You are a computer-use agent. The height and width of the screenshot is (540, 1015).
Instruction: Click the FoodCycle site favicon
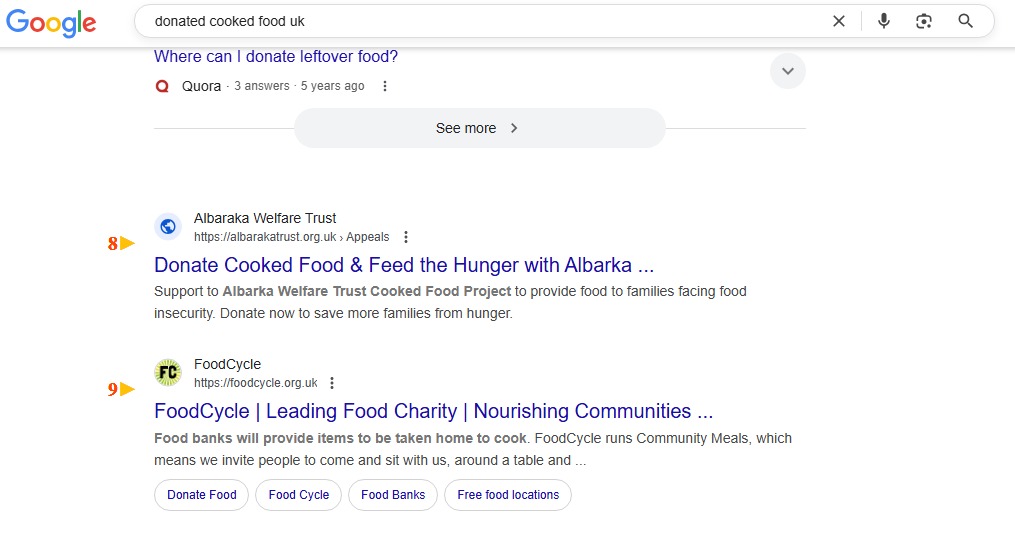(x=168, y=373)
